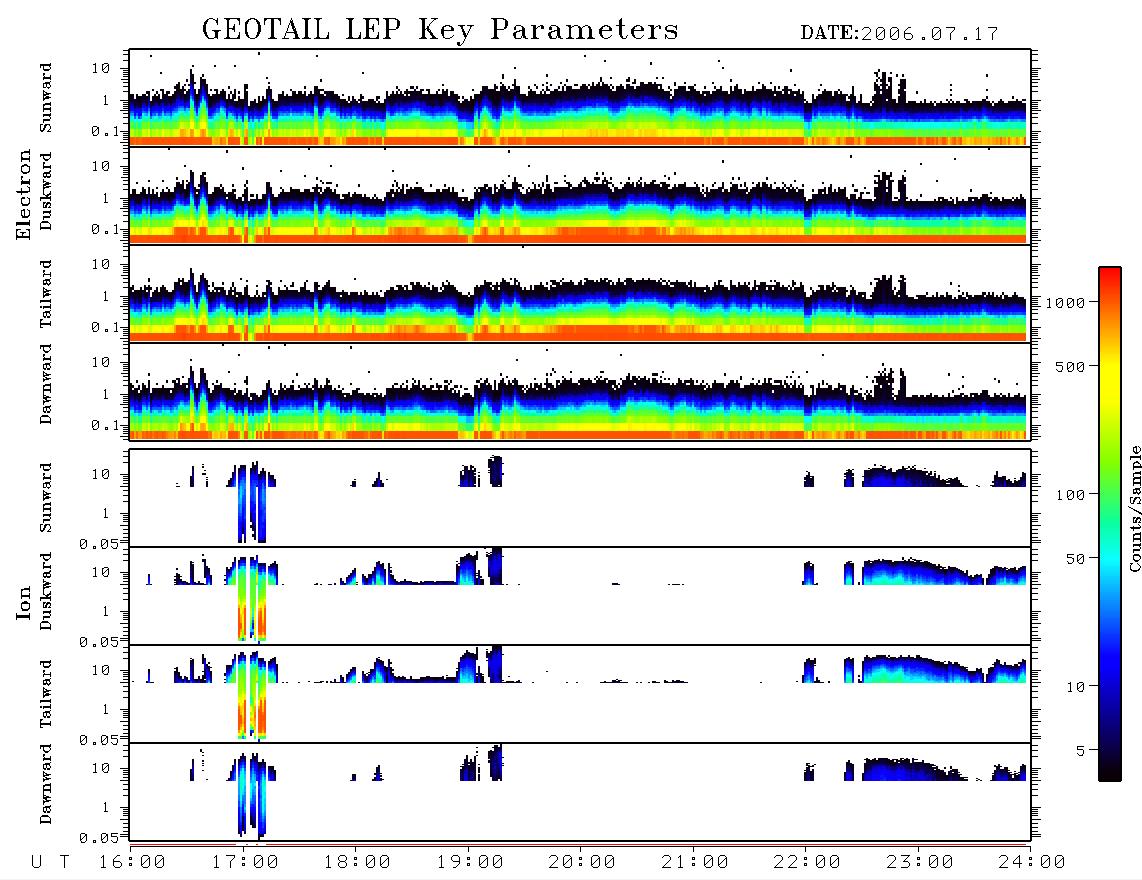The height and width of the screenshot is (880, 1142).
Task: Click the colorbar tick labeled 10
Action: coord(1075,687)
